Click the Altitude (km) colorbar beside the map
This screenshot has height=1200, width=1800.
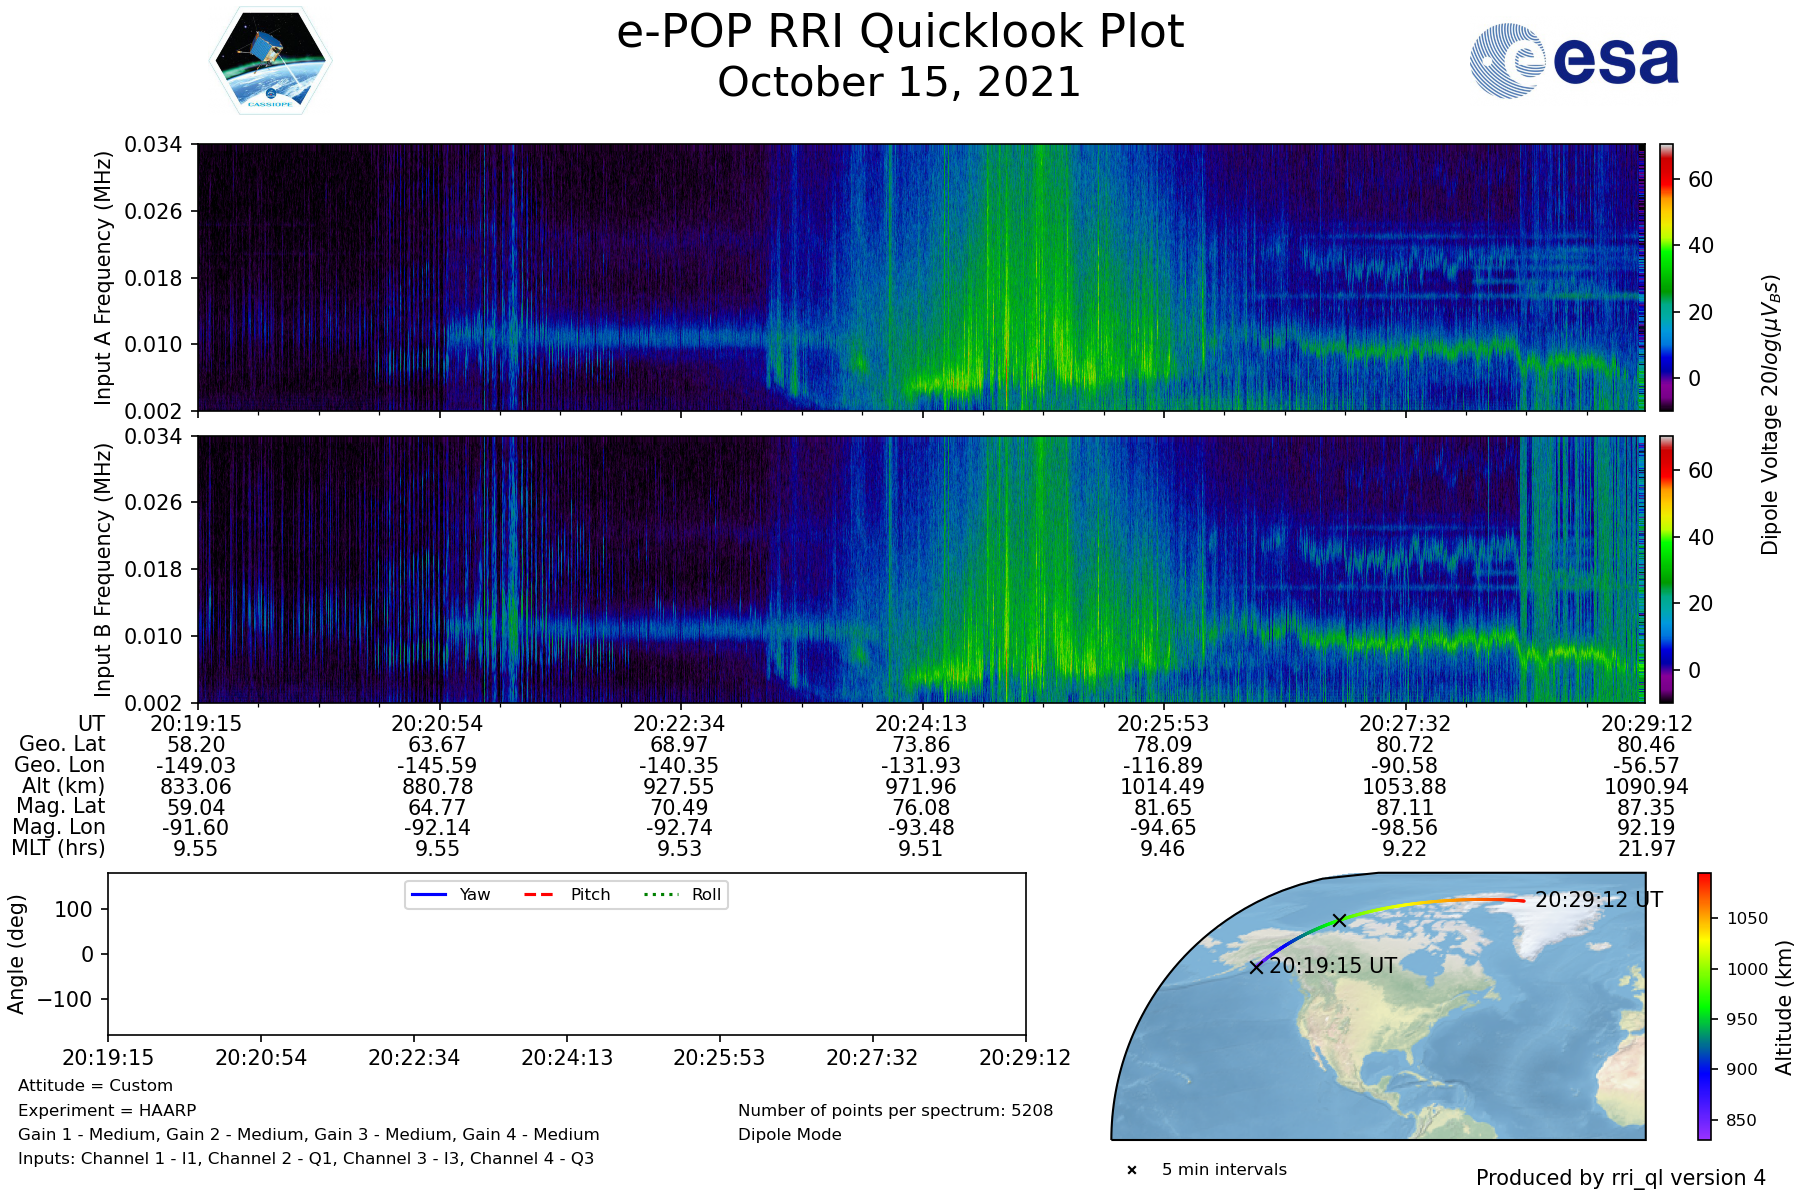click(x=1704, y=1006)
